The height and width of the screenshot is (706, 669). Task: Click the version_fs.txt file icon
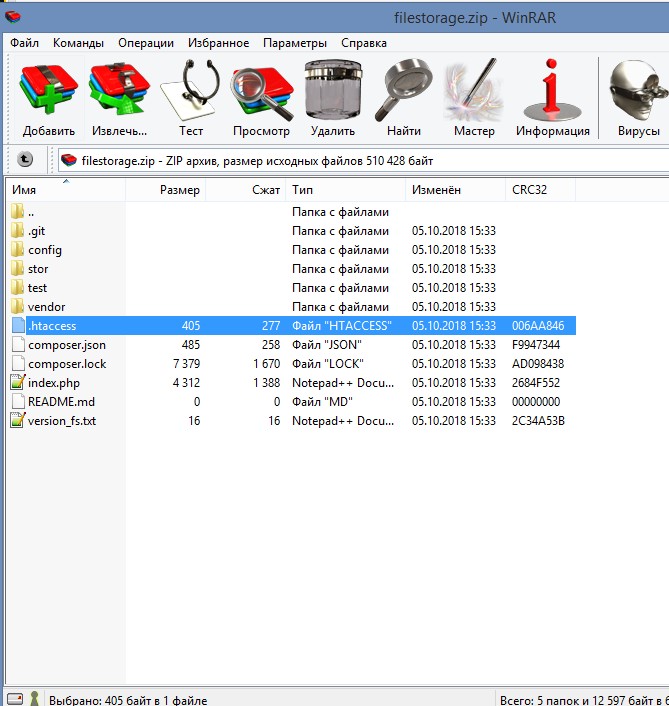coord(18,420)
